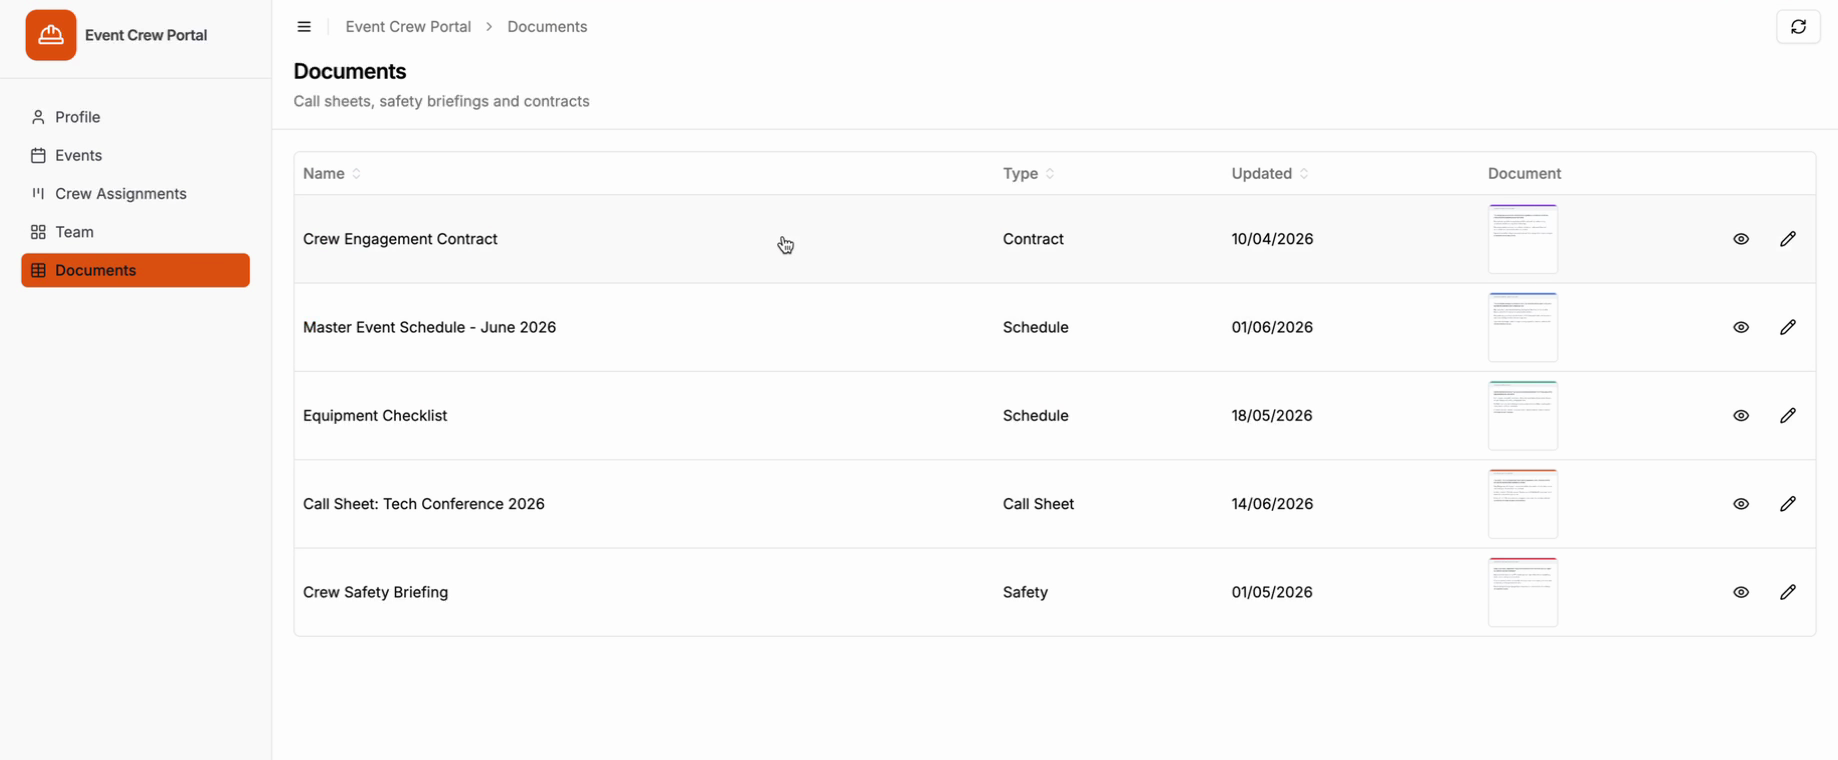
Task: Click 'Master Event Schedule - June 2026' name
Action: coord(429,327)
